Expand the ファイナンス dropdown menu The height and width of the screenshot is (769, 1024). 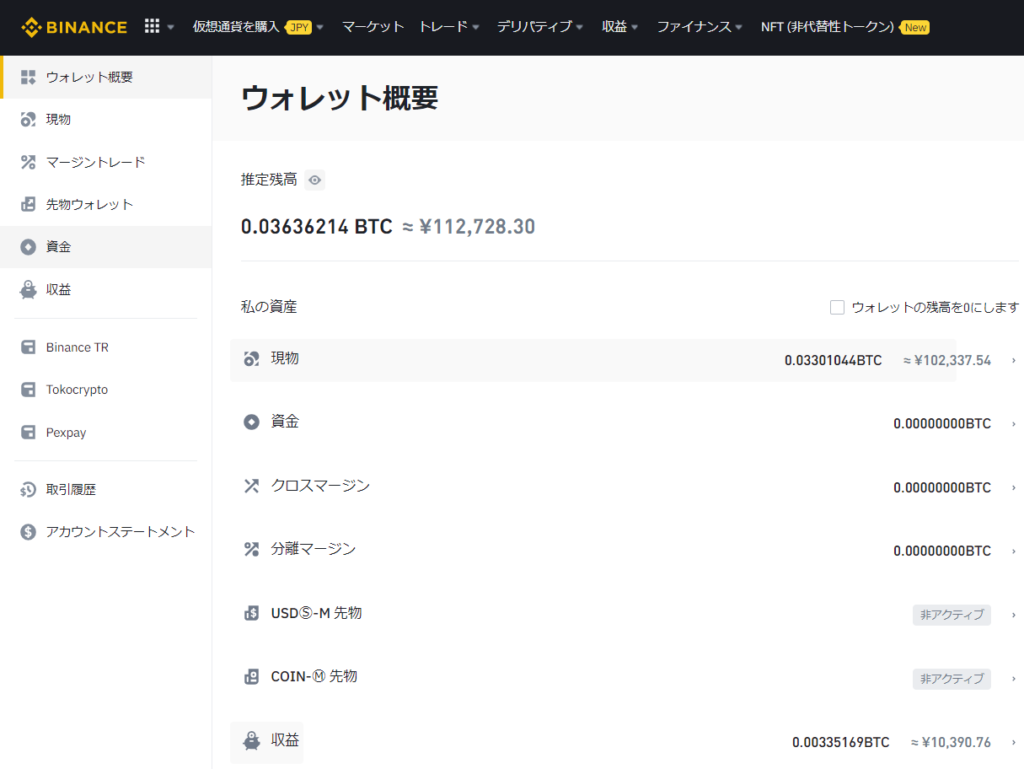pyautogui.click(x=699, y=27)
